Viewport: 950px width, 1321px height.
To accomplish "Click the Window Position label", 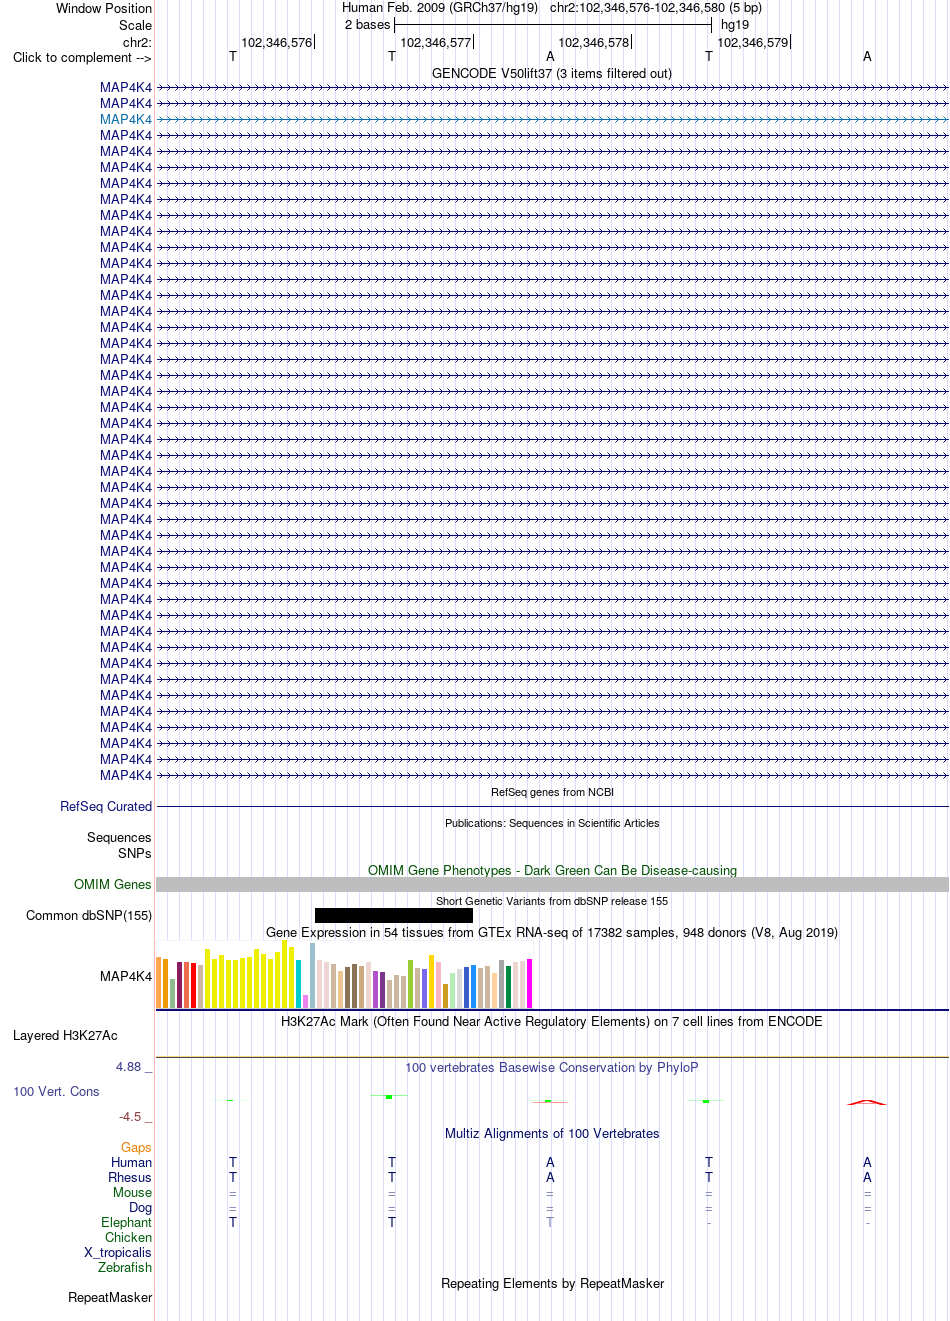I will [104, 8].
